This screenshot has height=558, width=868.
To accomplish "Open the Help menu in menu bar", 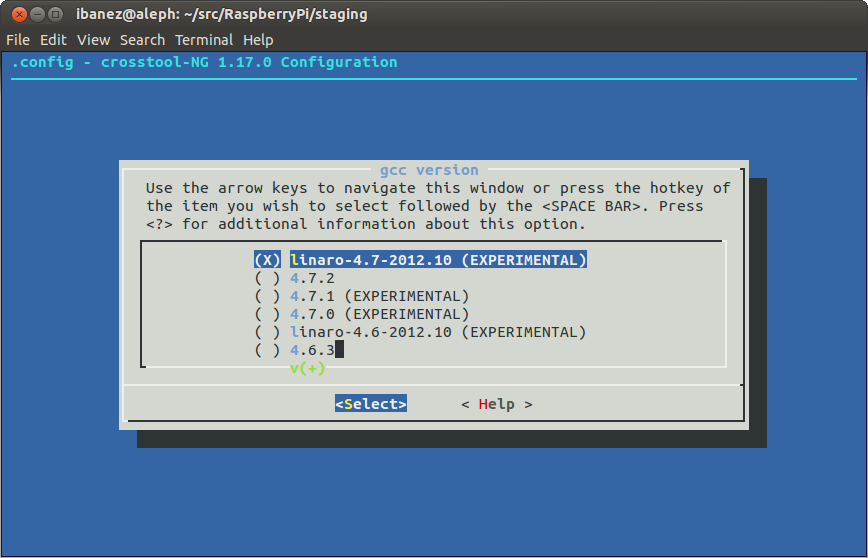I will (258, 40).
